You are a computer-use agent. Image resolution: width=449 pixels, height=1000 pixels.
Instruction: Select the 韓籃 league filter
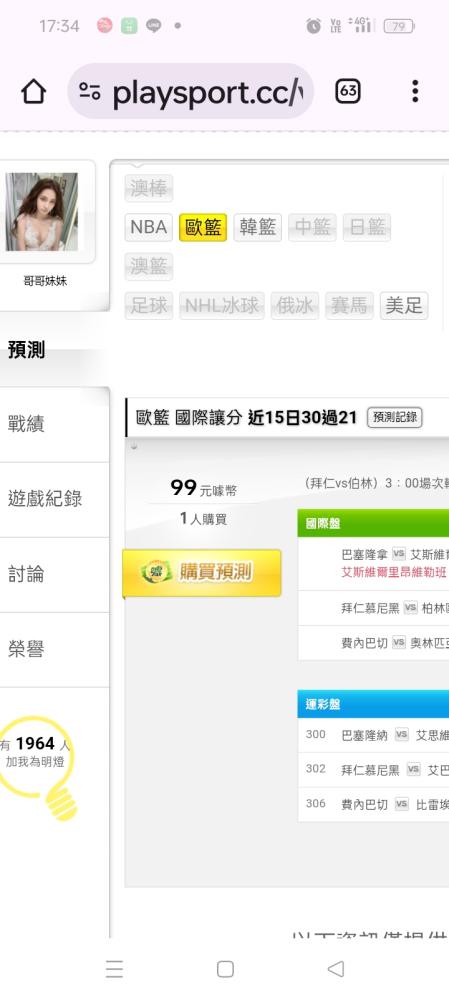tap(258, 227)
